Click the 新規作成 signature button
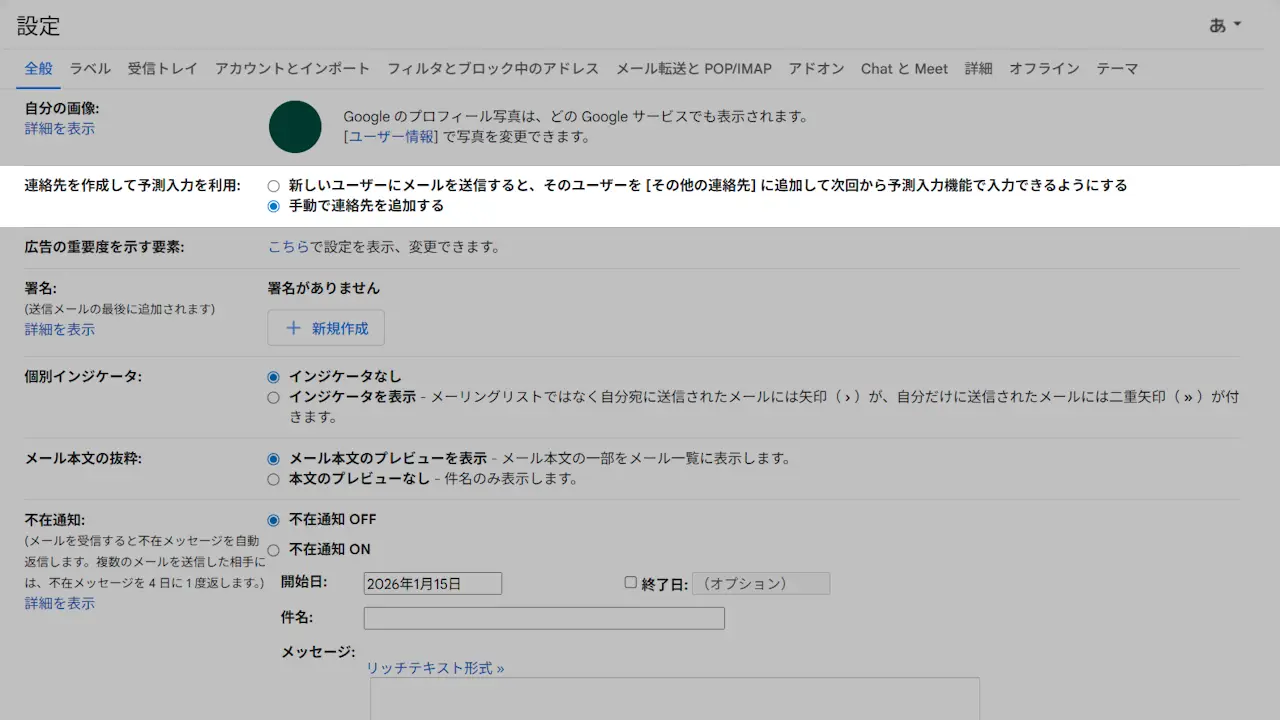The width and height of the screenshot is (1280, 720). pyautogui.click(x=326, y=328)
